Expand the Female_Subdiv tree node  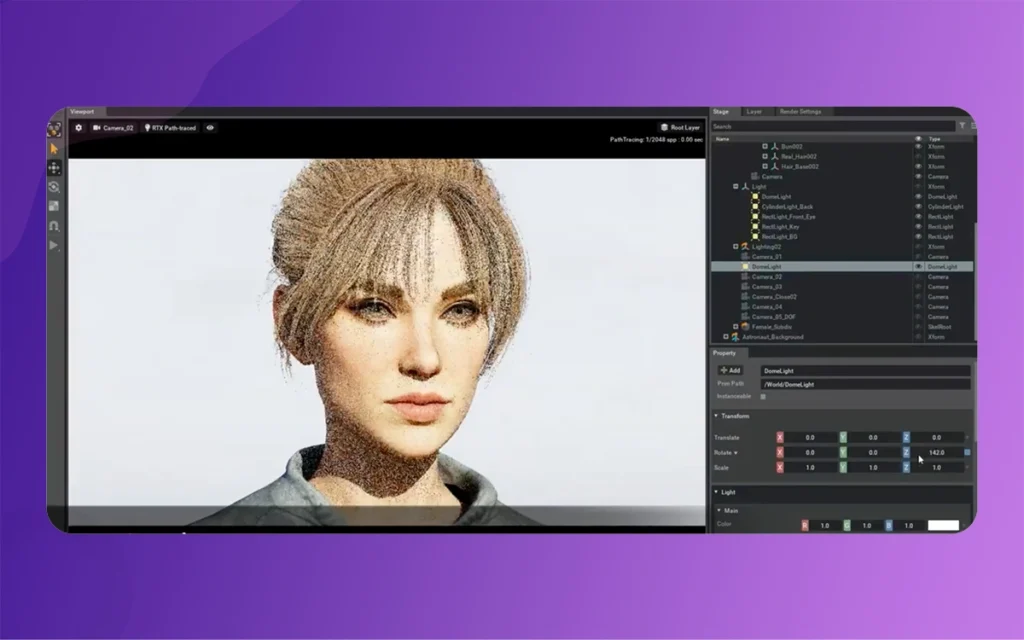click(x=735, y=327)
